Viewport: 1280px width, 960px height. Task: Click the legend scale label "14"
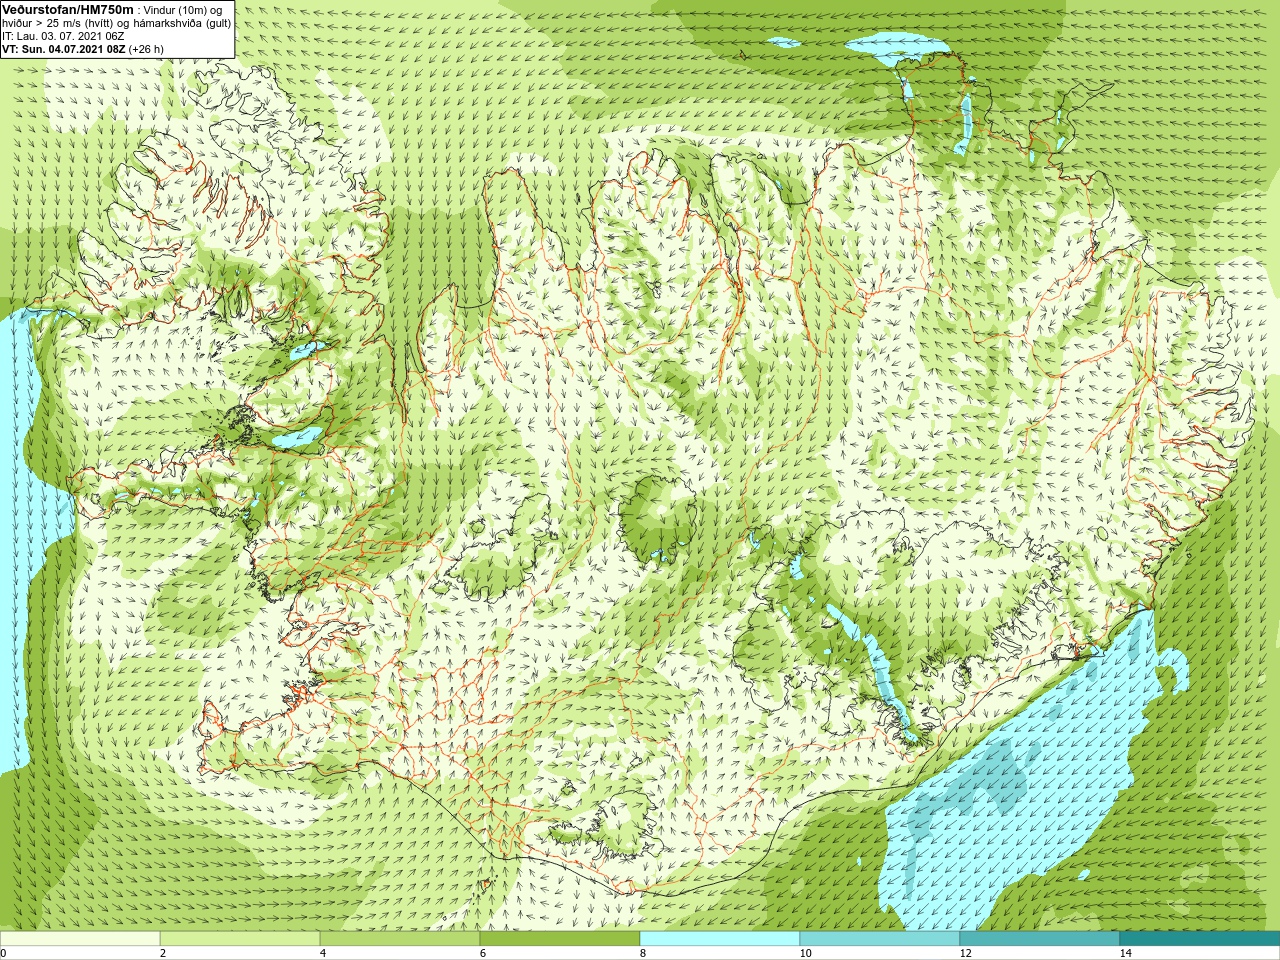1124,953
